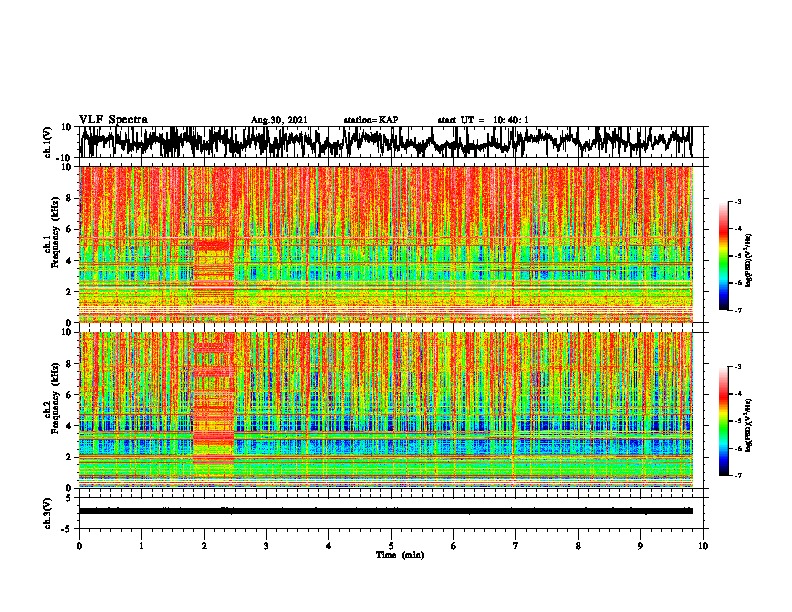Click the ch.2 frequency tick label '2'
Viewport: 792px width, 612px height.
(69, 457)
